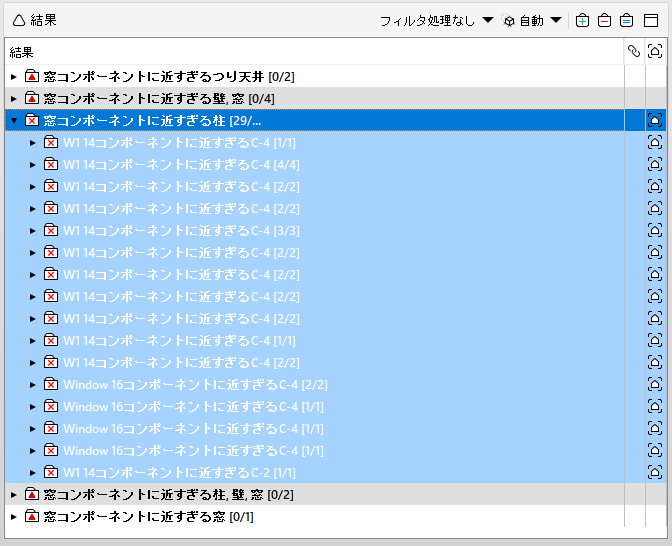672x546 pixels.
Task: Zoom to the W1 14 C-4 [4/4] result
Action: tap(655, 165)
